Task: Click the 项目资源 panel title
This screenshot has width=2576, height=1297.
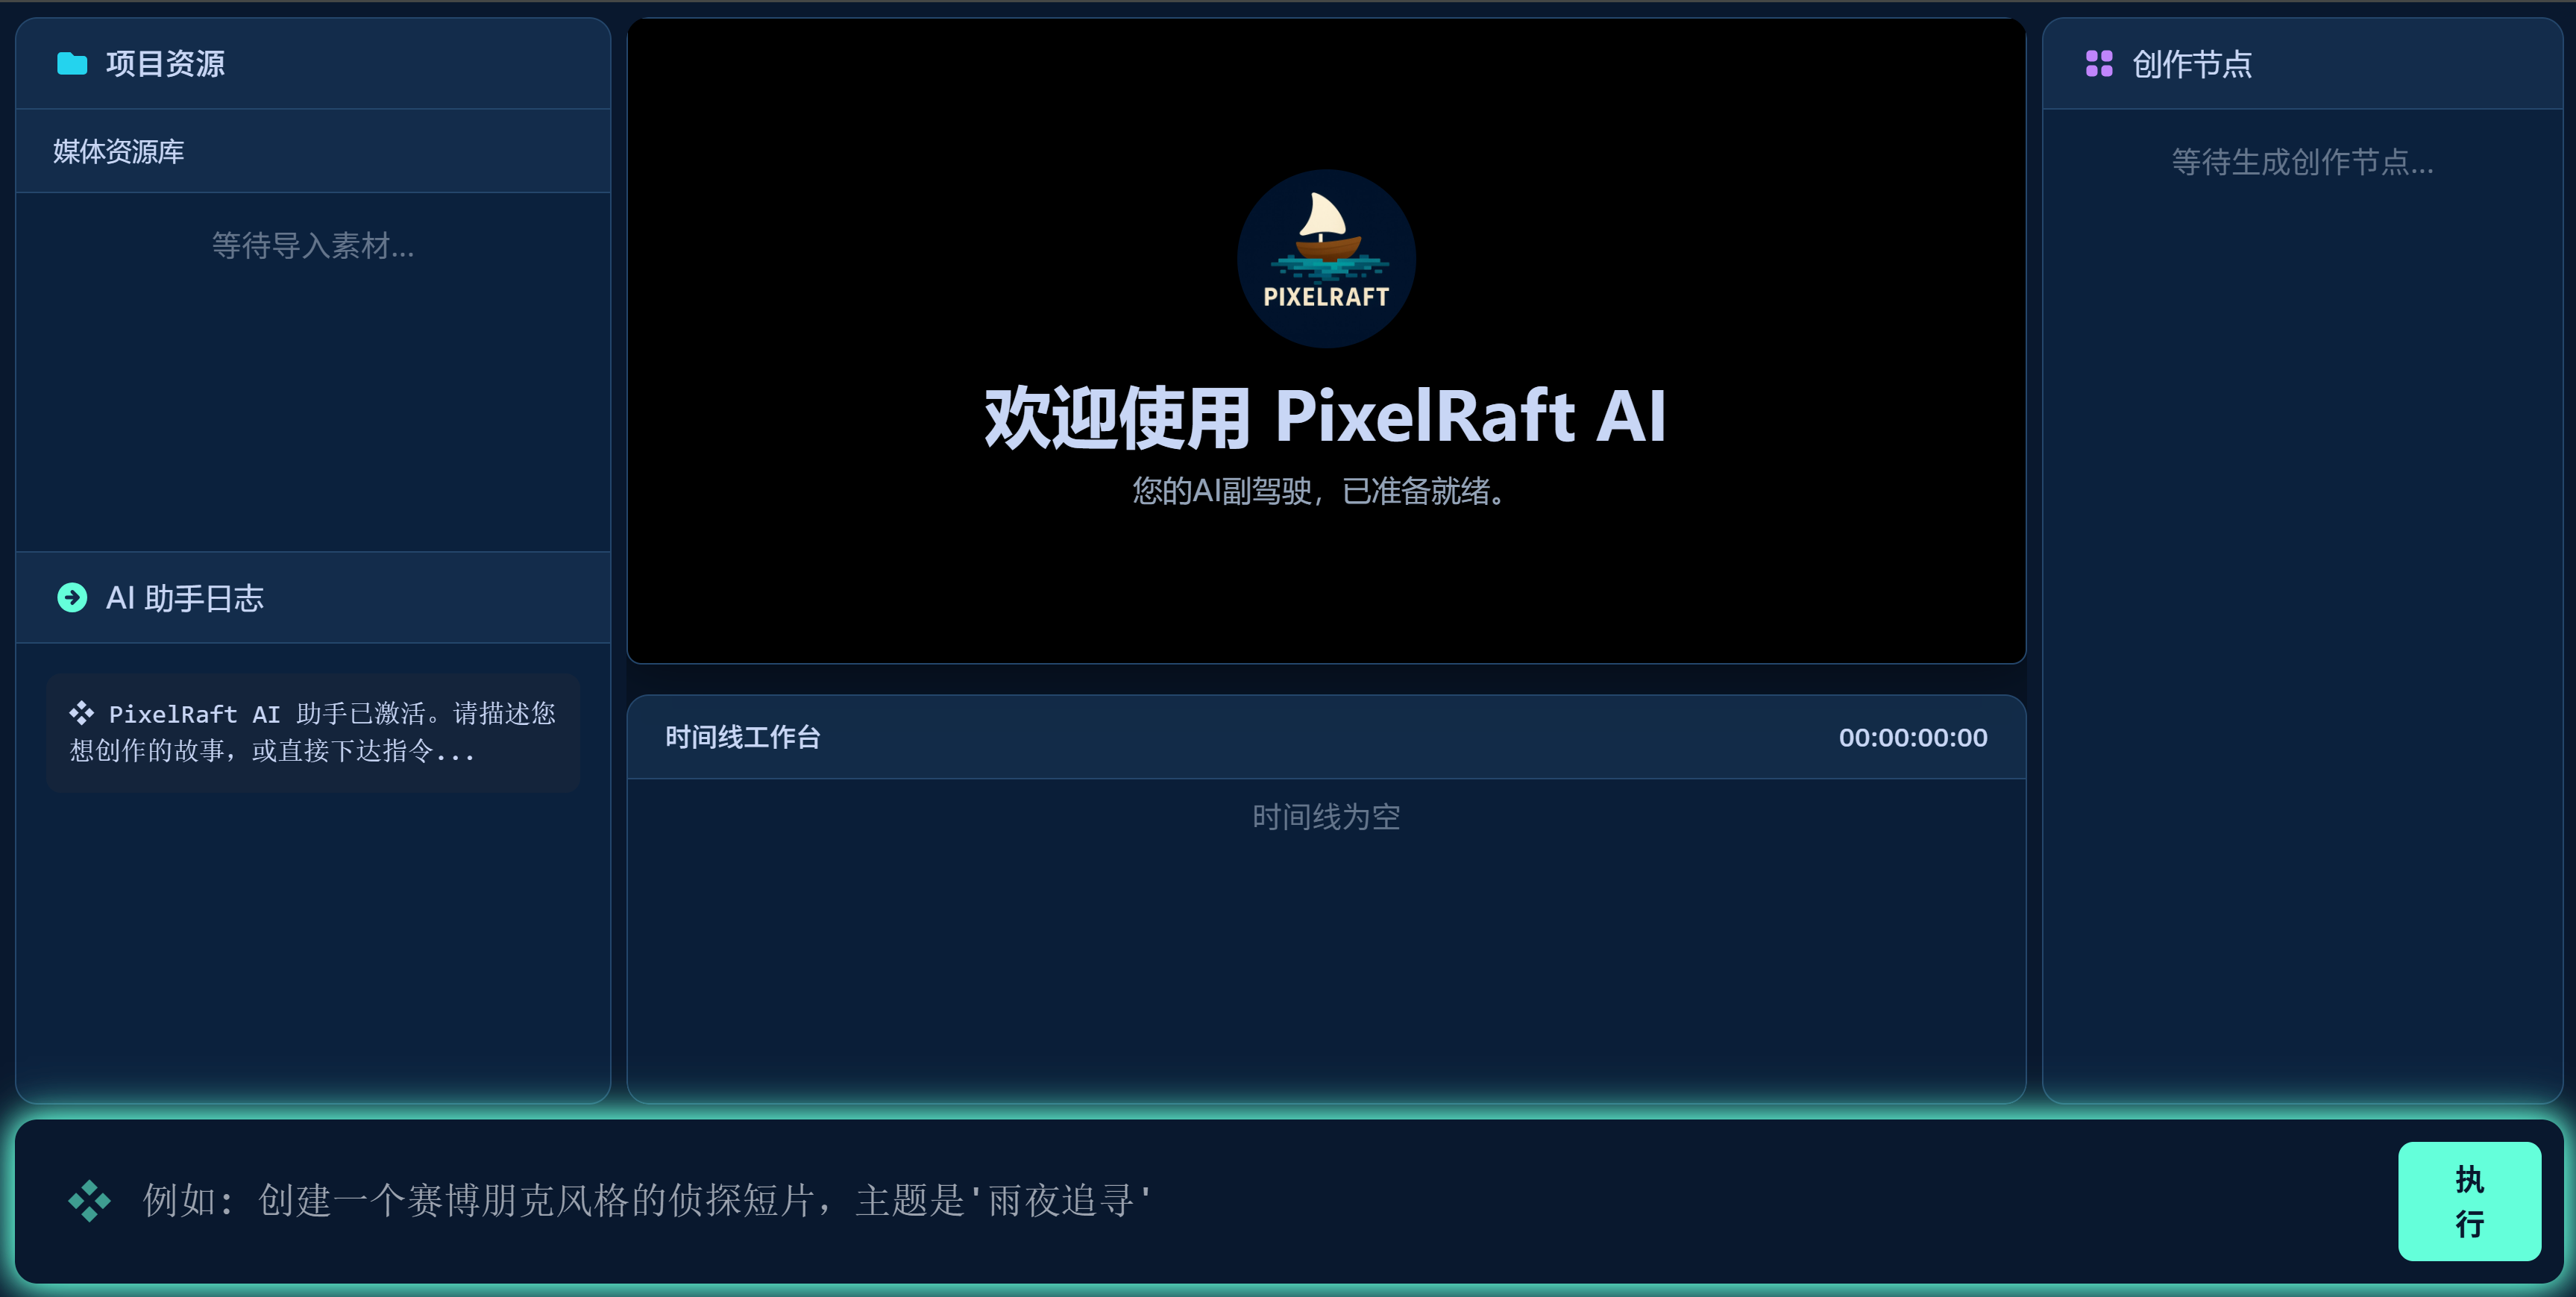Action: tap(165, 63)
